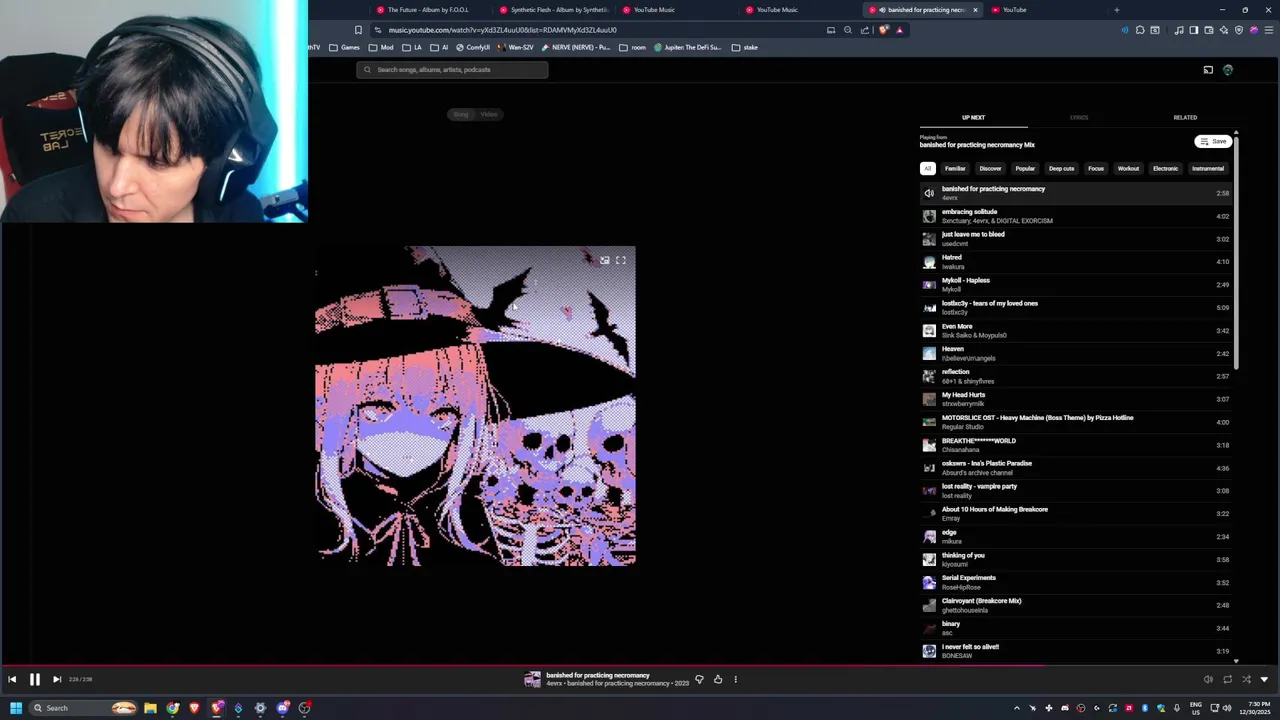The height and width of the screenshot is (720, 1280).
Task: Select the Discover filter chip
Action: pyautogui.click(x=990, y=168)
